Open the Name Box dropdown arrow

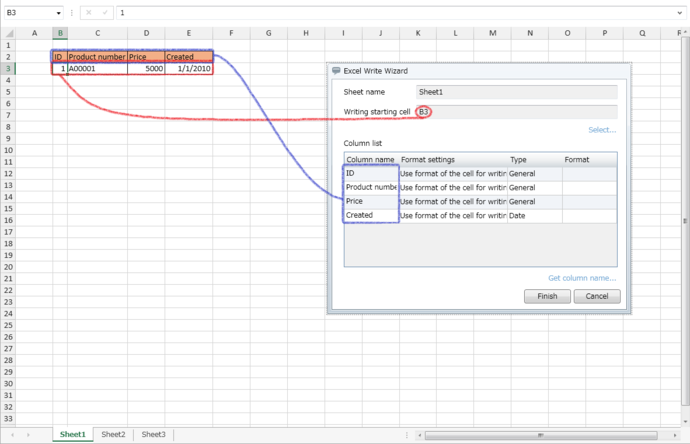click(x=59, y=13)
